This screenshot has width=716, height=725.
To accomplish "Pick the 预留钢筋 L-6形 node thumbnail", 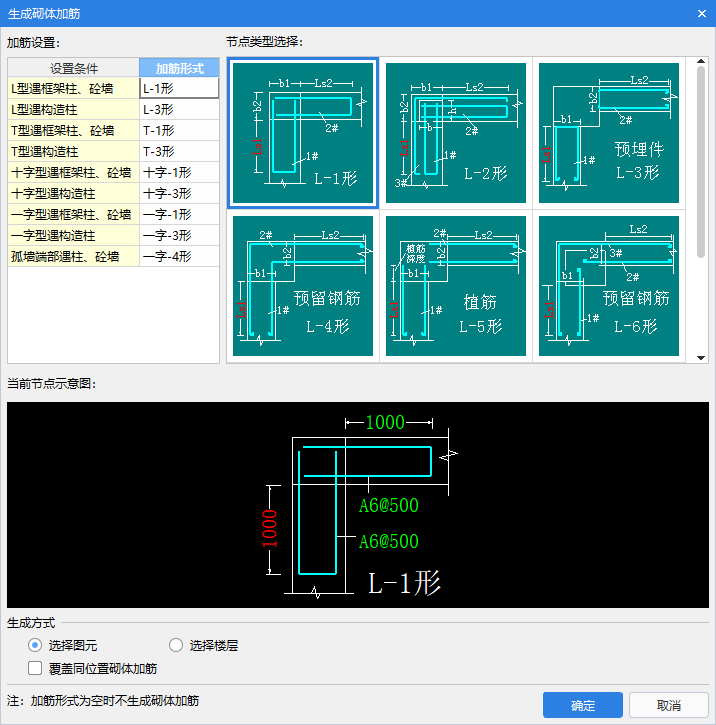I will 609,286.
